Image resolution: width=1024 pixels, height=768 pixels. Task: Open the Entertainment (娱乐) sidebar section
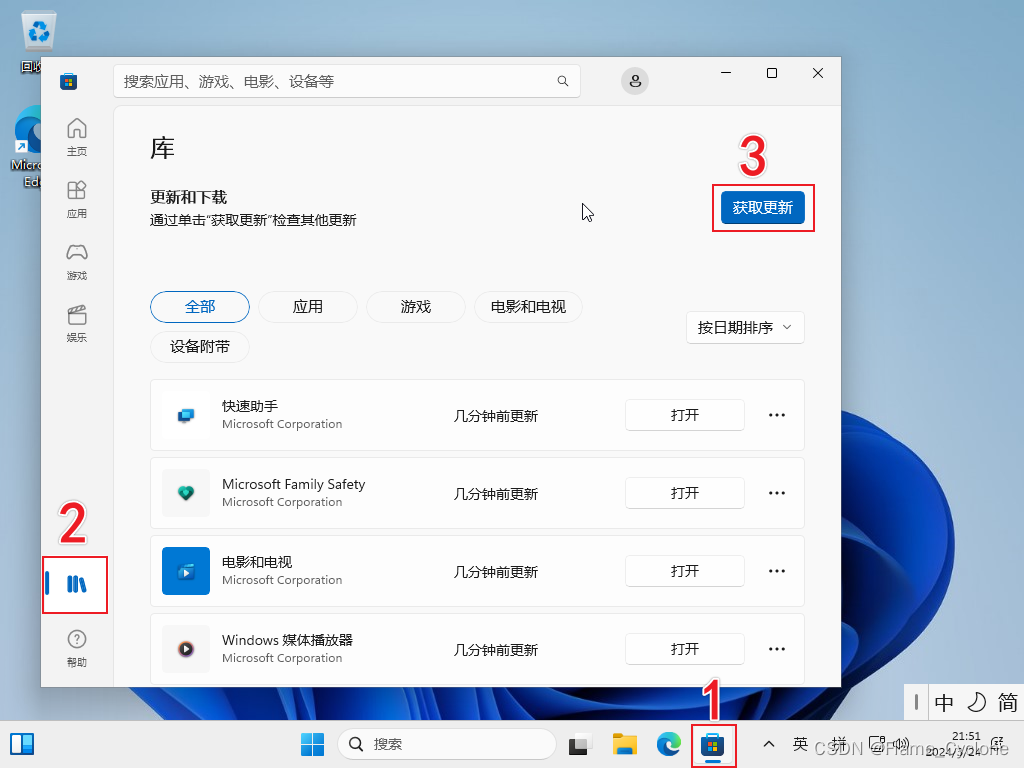click(x=76, y=323)
